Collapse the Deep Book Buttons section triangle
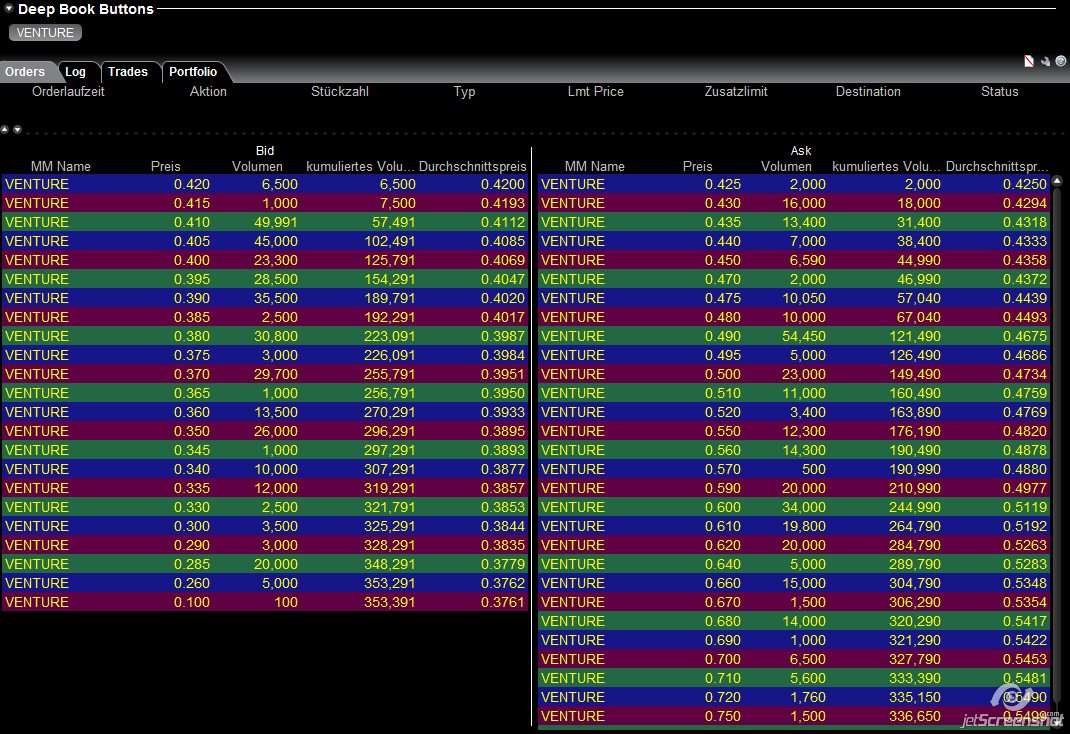The width and height of the screenshot is (1070, 734). coord(9,9)
